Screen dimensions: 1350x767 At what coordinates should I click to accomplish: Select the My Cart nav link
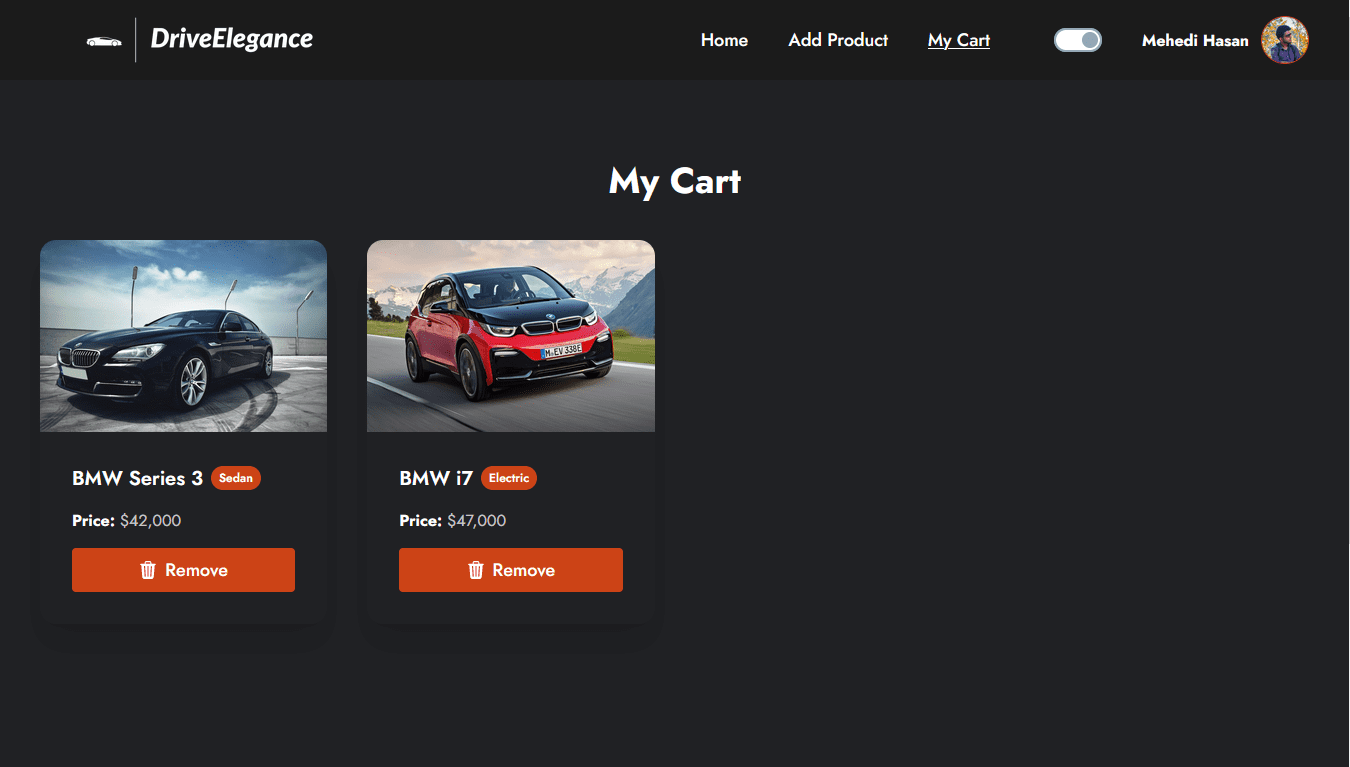pos(959,40)
